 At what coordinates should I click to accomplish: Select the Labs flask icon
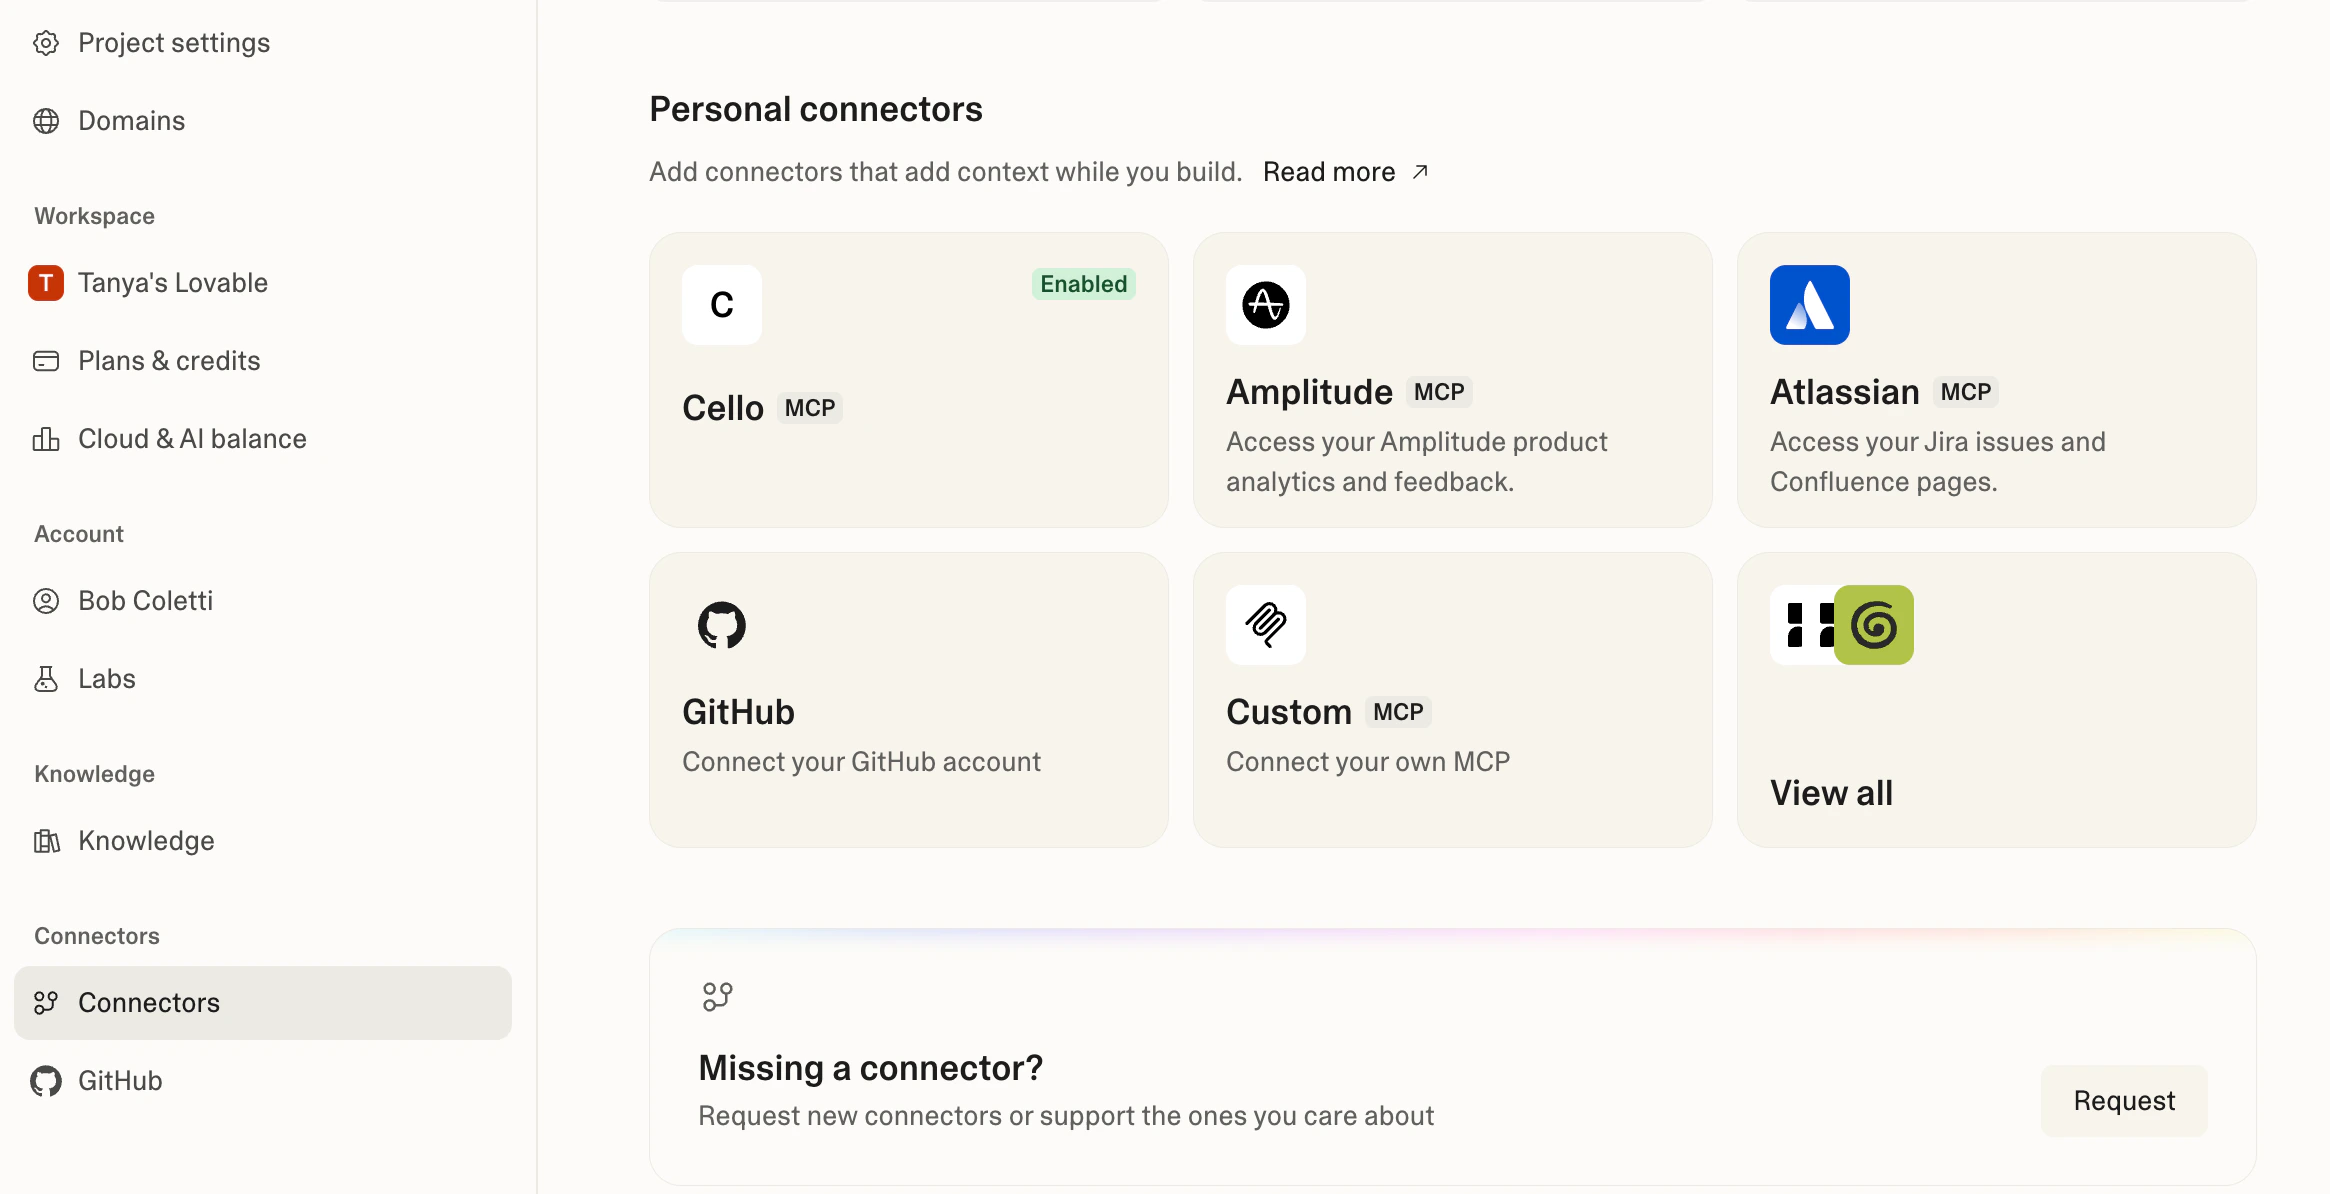click(x=46, y=678)
